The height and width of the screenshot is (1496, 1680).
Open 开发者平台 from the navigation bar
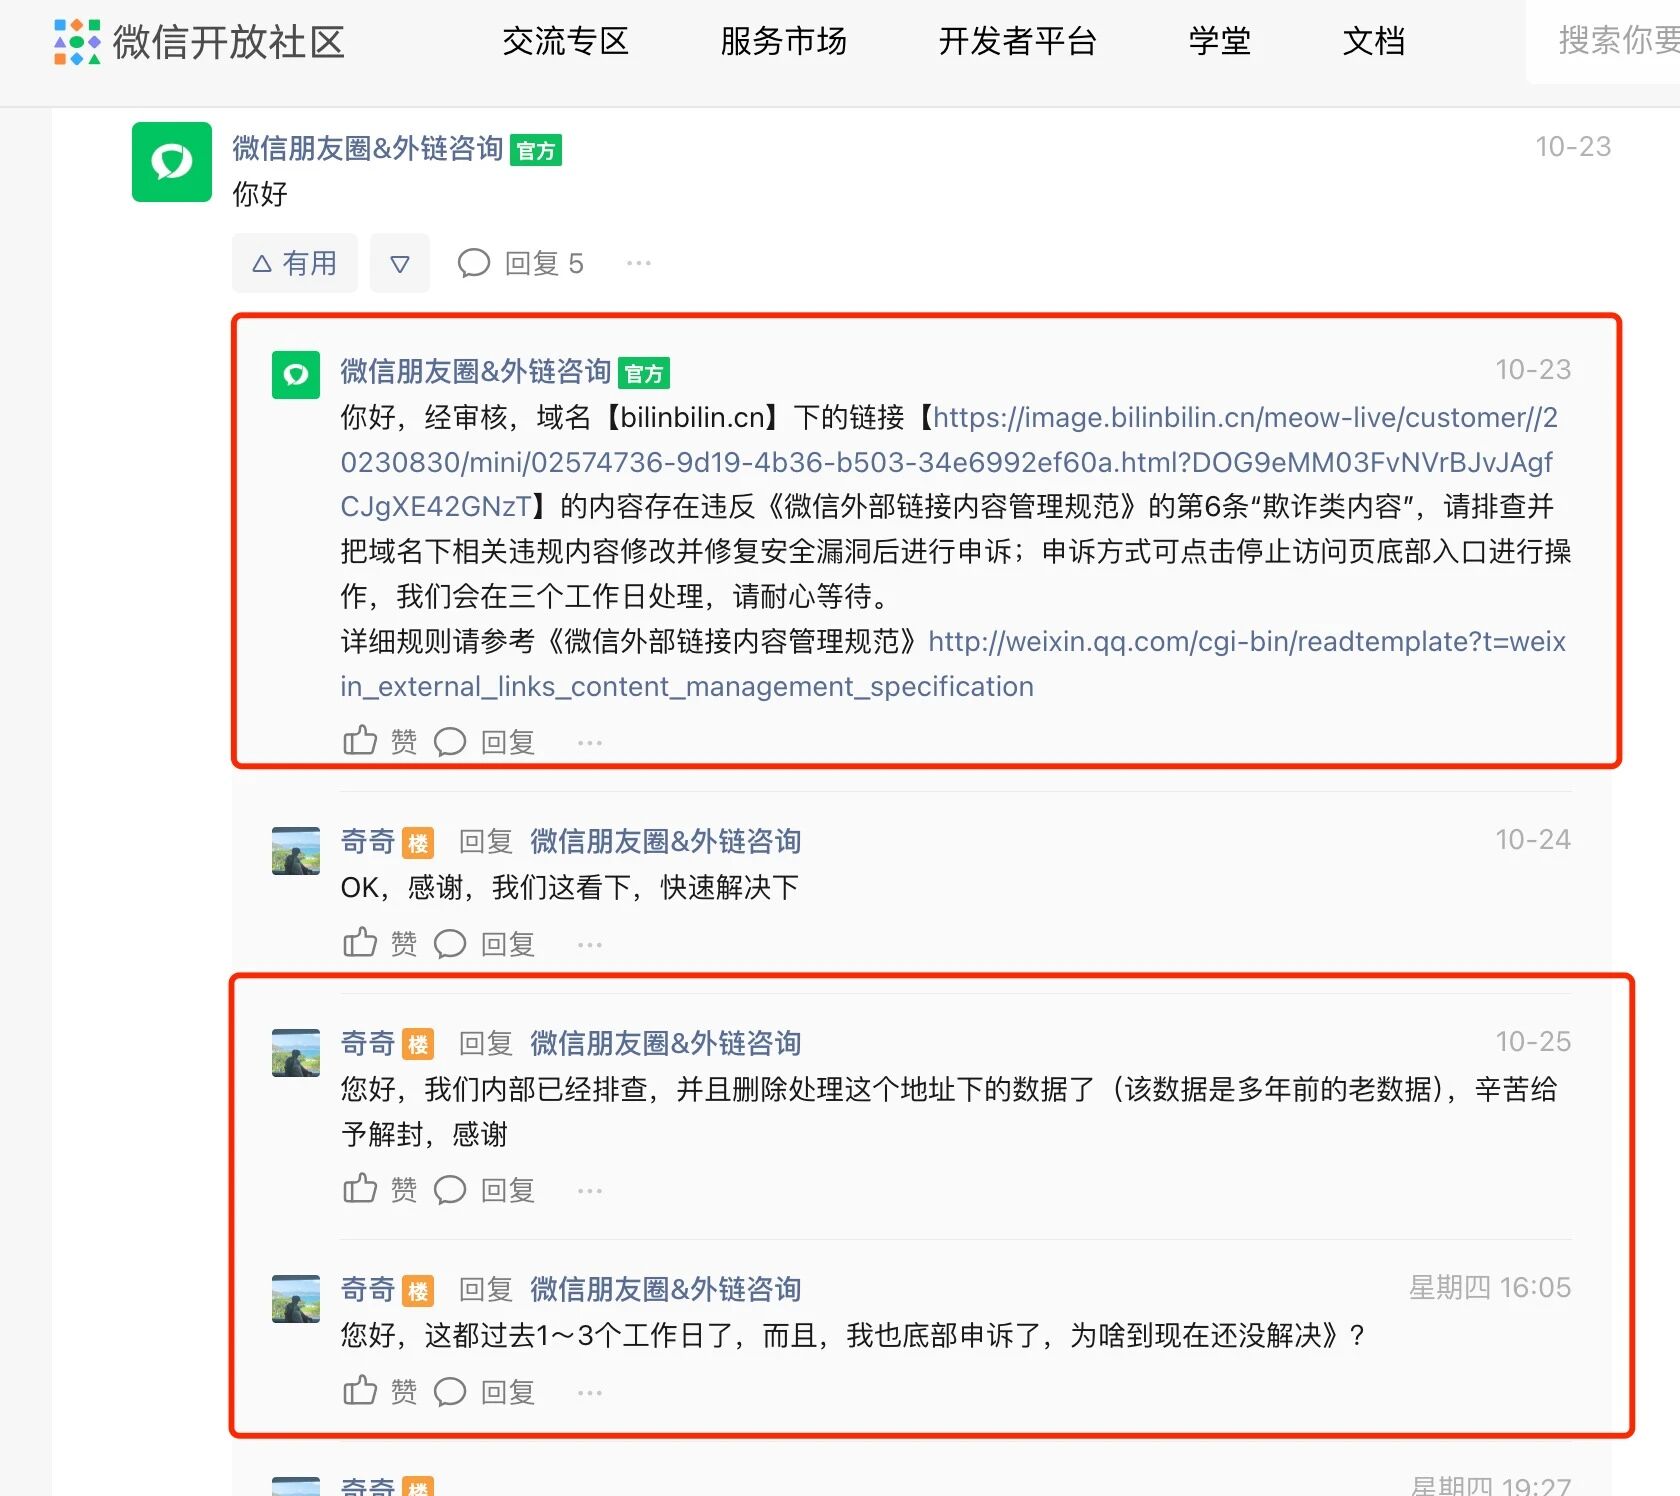[x=1017, y=41]
